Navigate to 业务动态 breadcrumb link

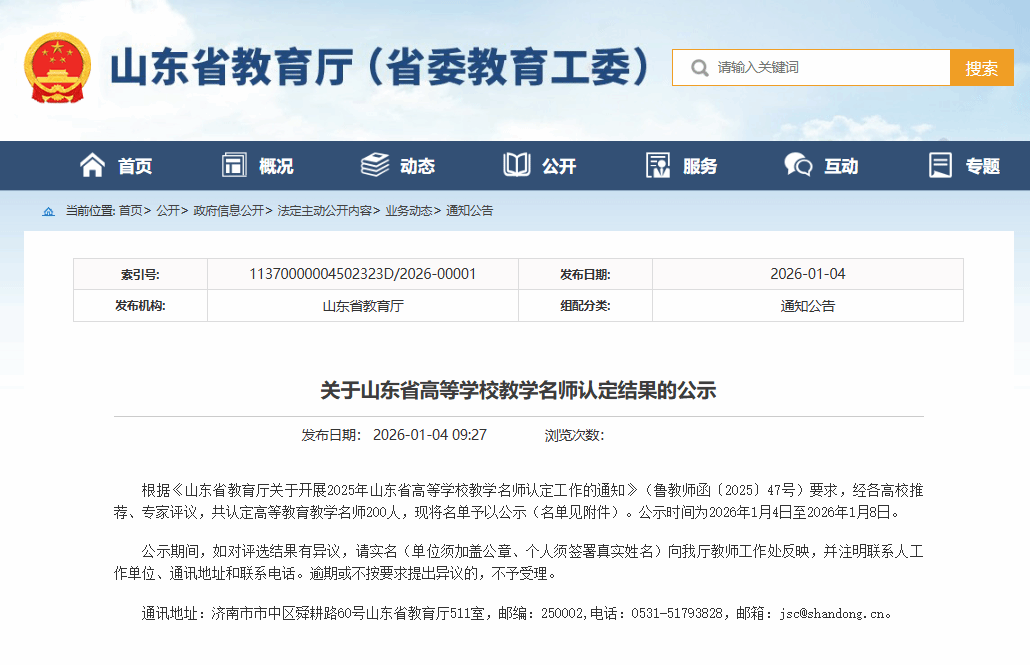pos(408,211)
